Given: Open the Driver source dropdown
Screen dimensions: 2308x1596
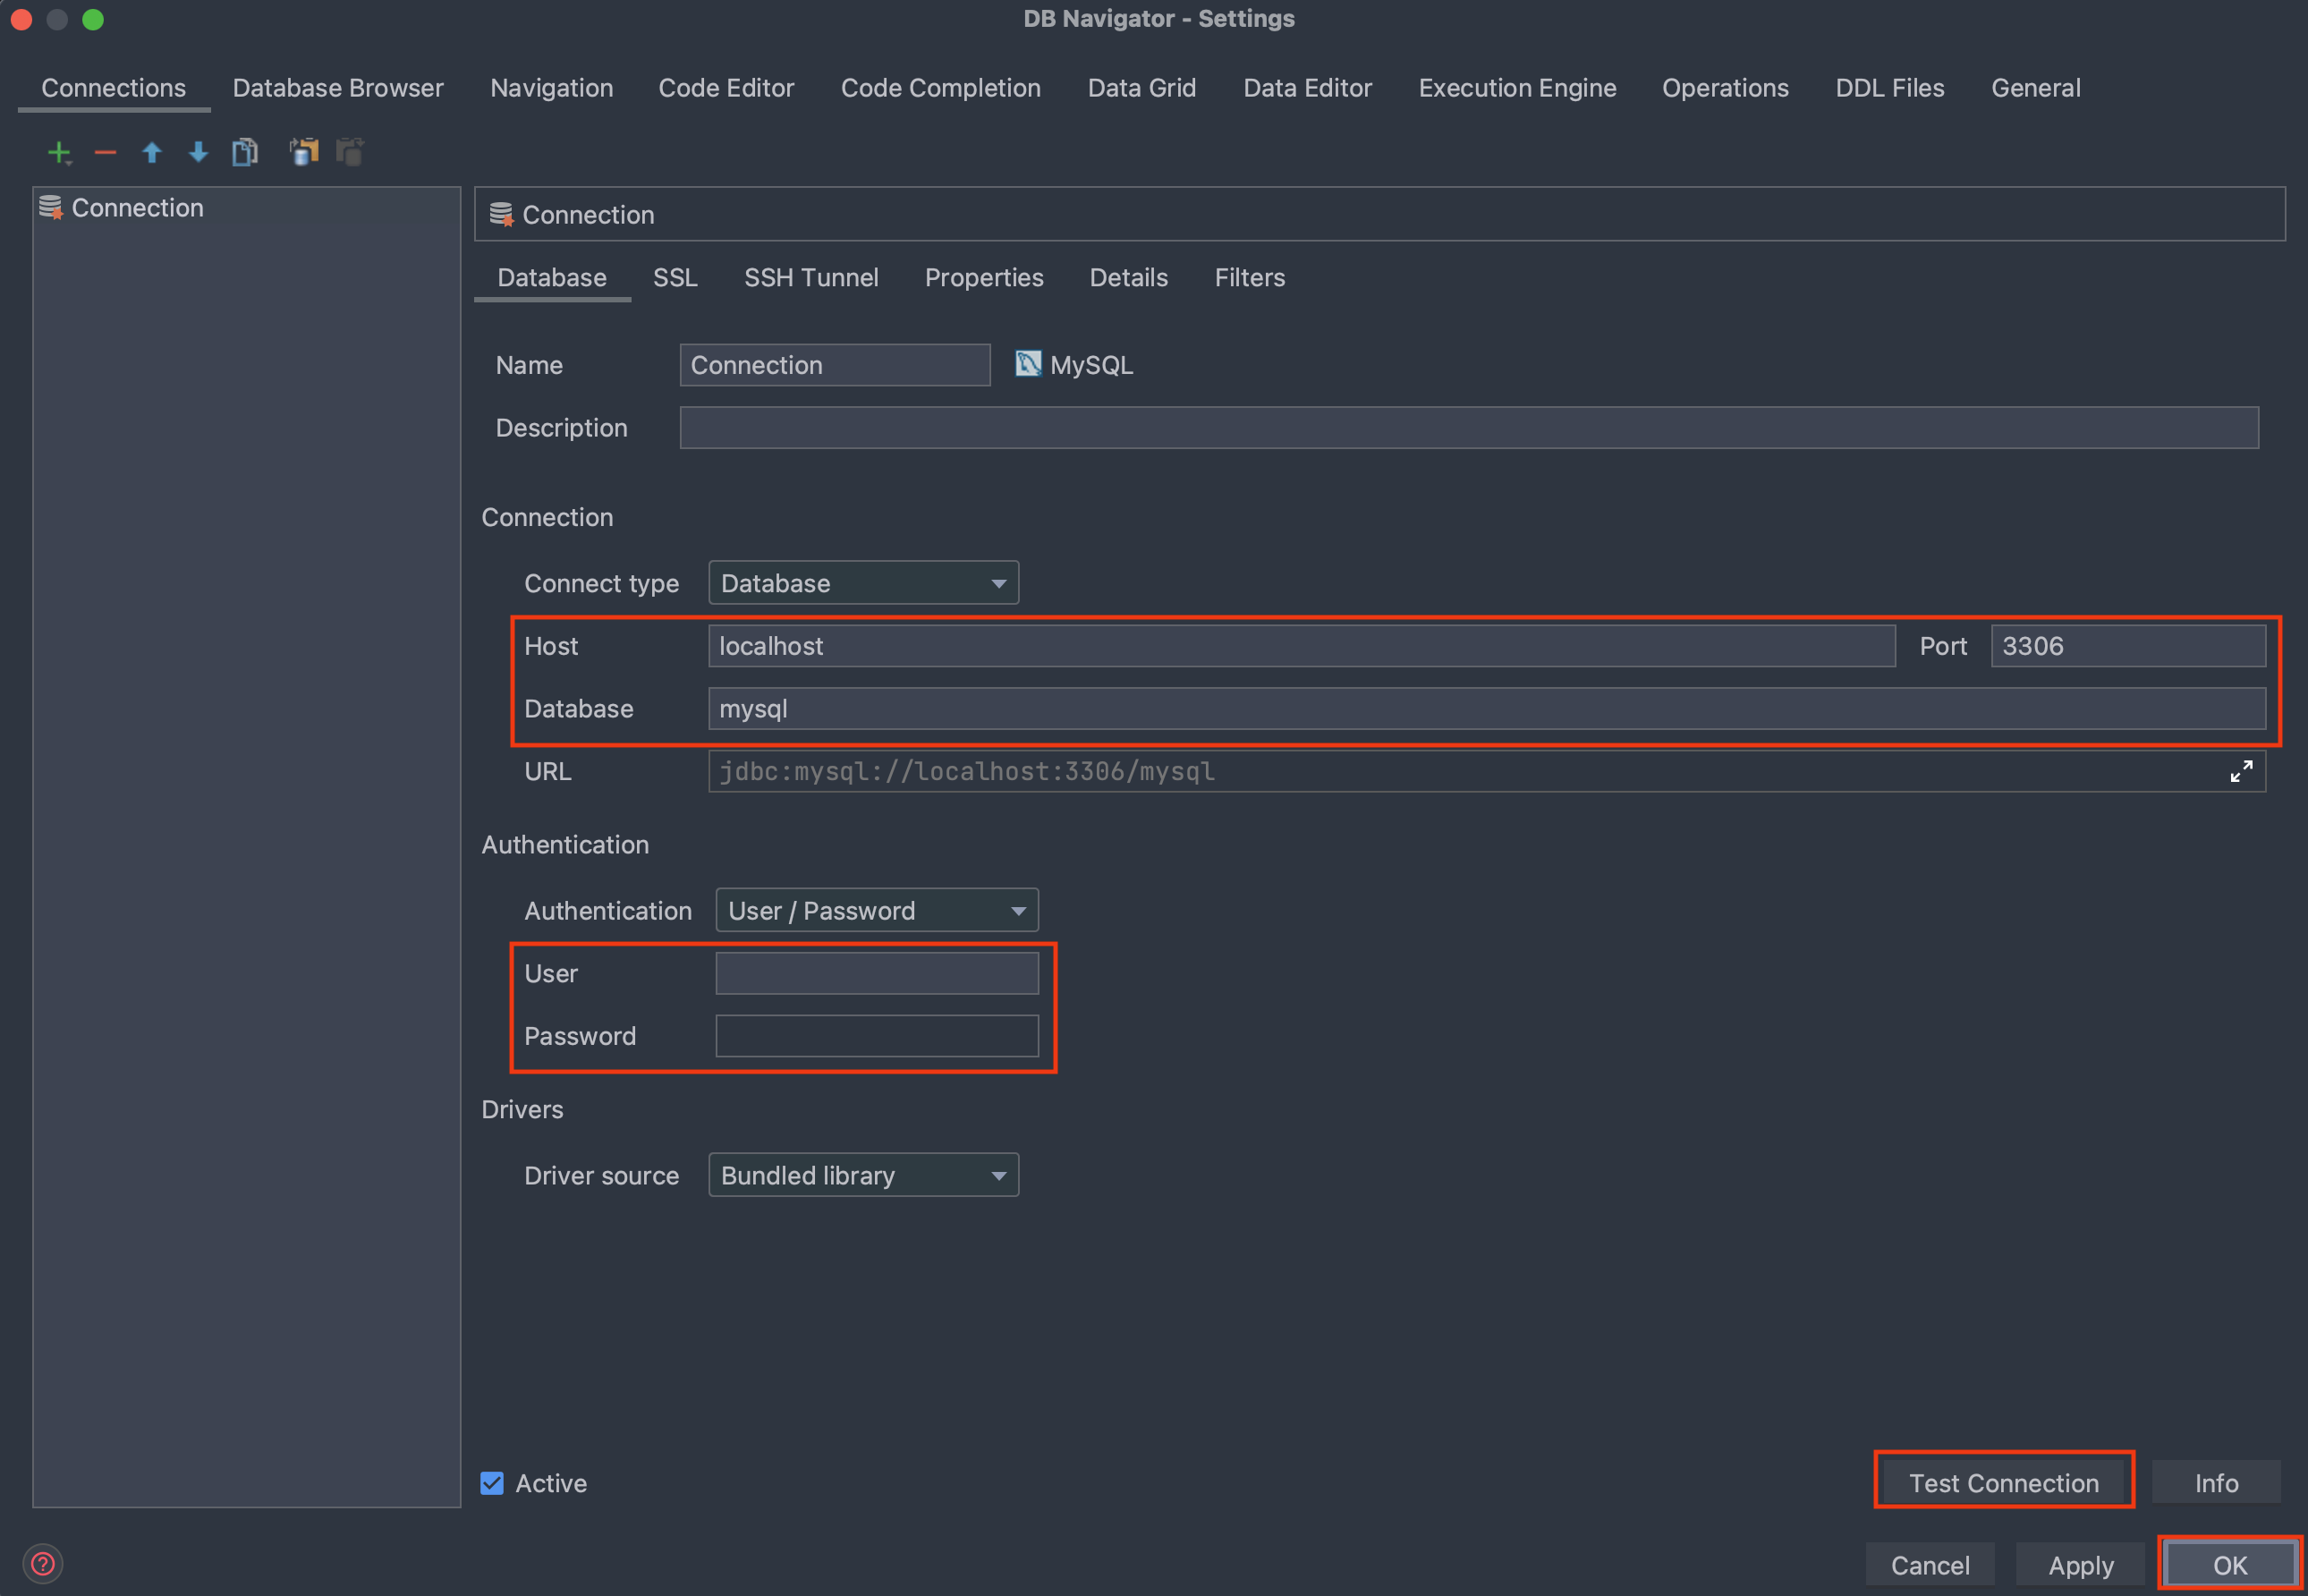Looking at the screenshot, I should tap(864, 1175).
